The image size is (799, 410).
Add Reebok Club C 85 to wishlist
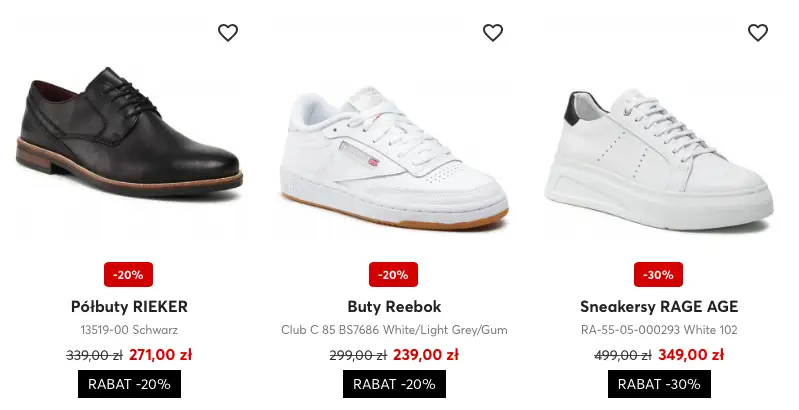tap(493, 33)
